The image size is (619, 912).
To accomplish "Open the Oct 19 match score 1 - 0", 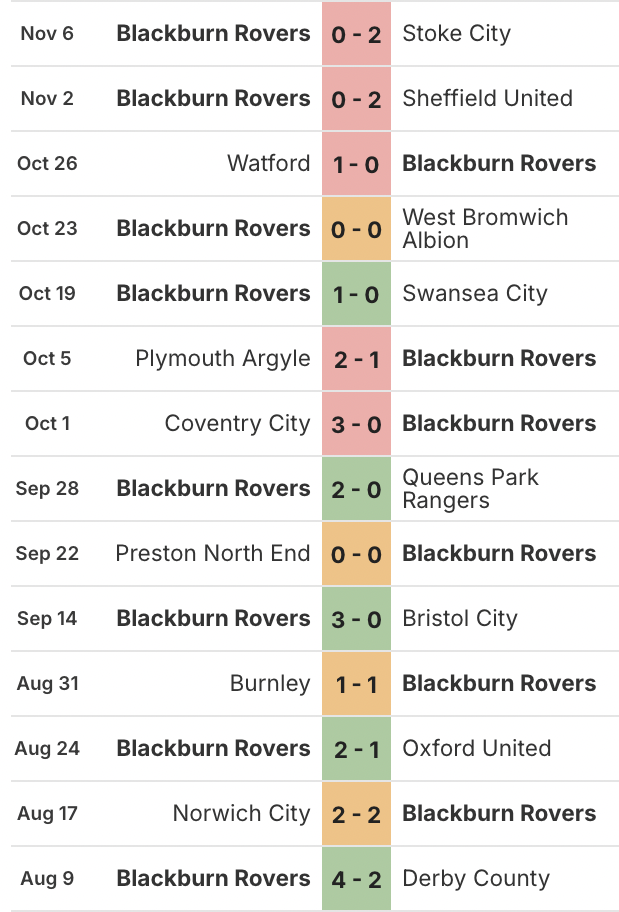I will 356,294.
